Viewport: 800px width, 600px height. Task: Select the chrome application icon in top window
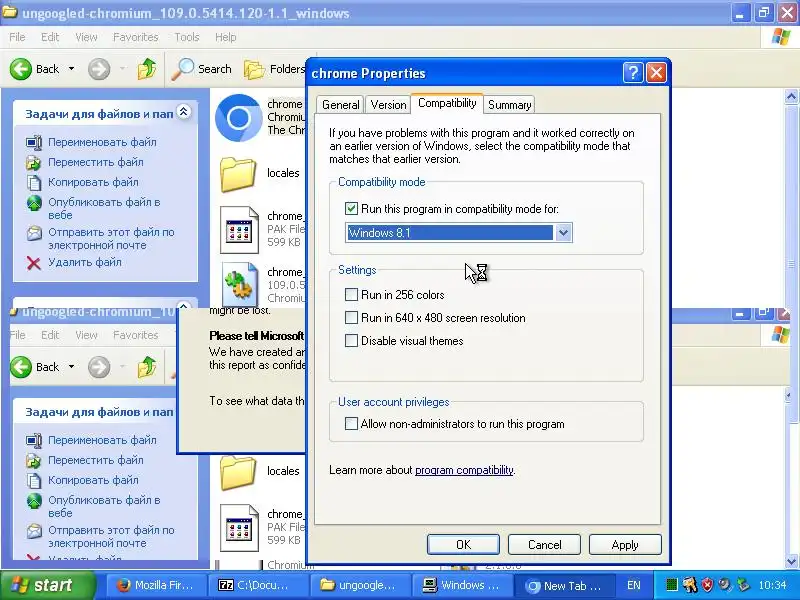(238, 117)
